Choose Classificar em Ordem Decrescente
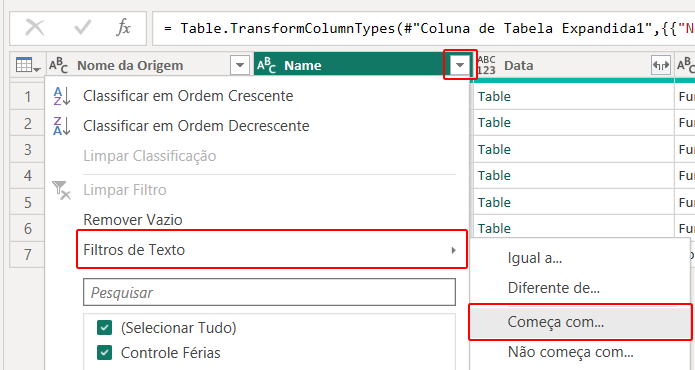Screen dimensions: 695x370 coord(196,126)
